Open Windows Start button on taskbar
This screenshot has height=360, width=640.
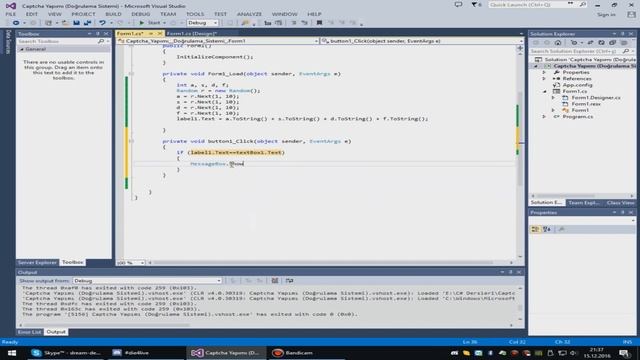pos(12,353)
